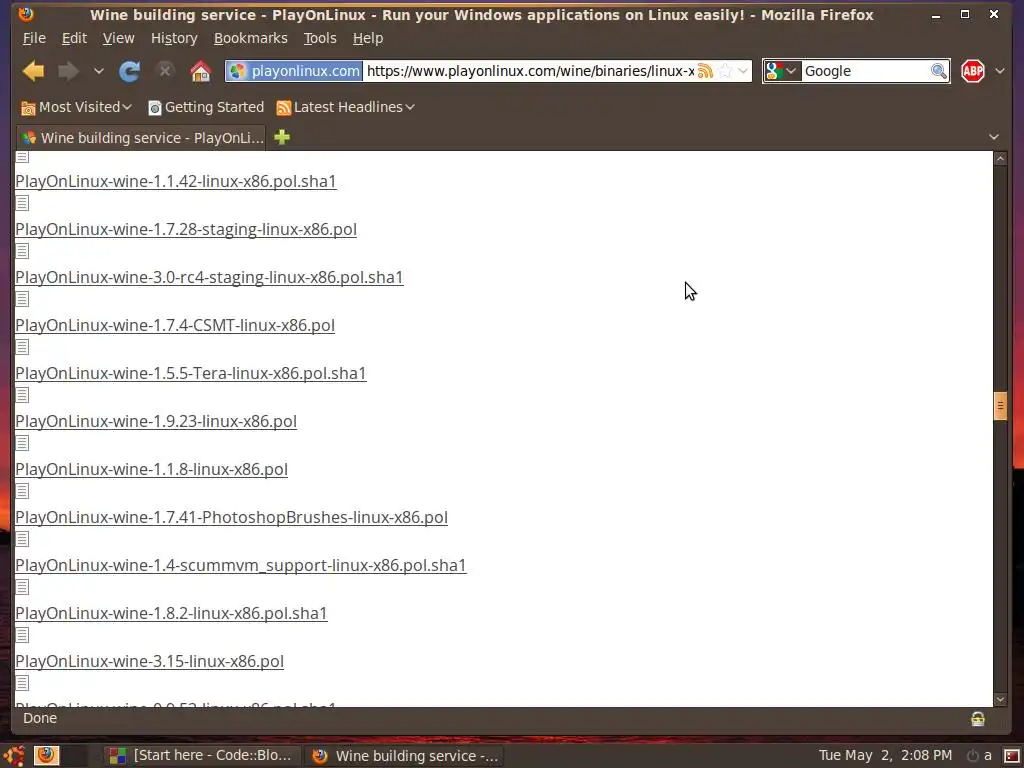Expand the Most Visited bookmarks folder
Viewport: 1024px width, 768px height.
(76, 107)
